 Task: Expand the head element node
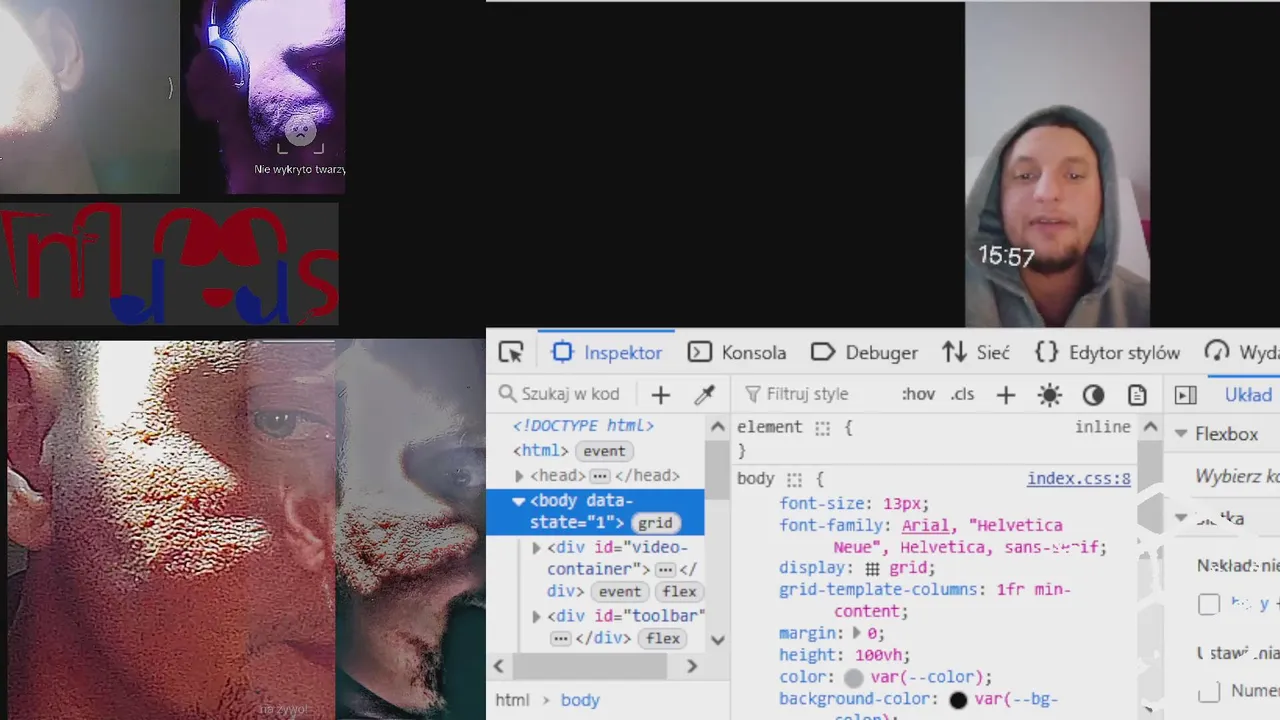tap(519, 476)
